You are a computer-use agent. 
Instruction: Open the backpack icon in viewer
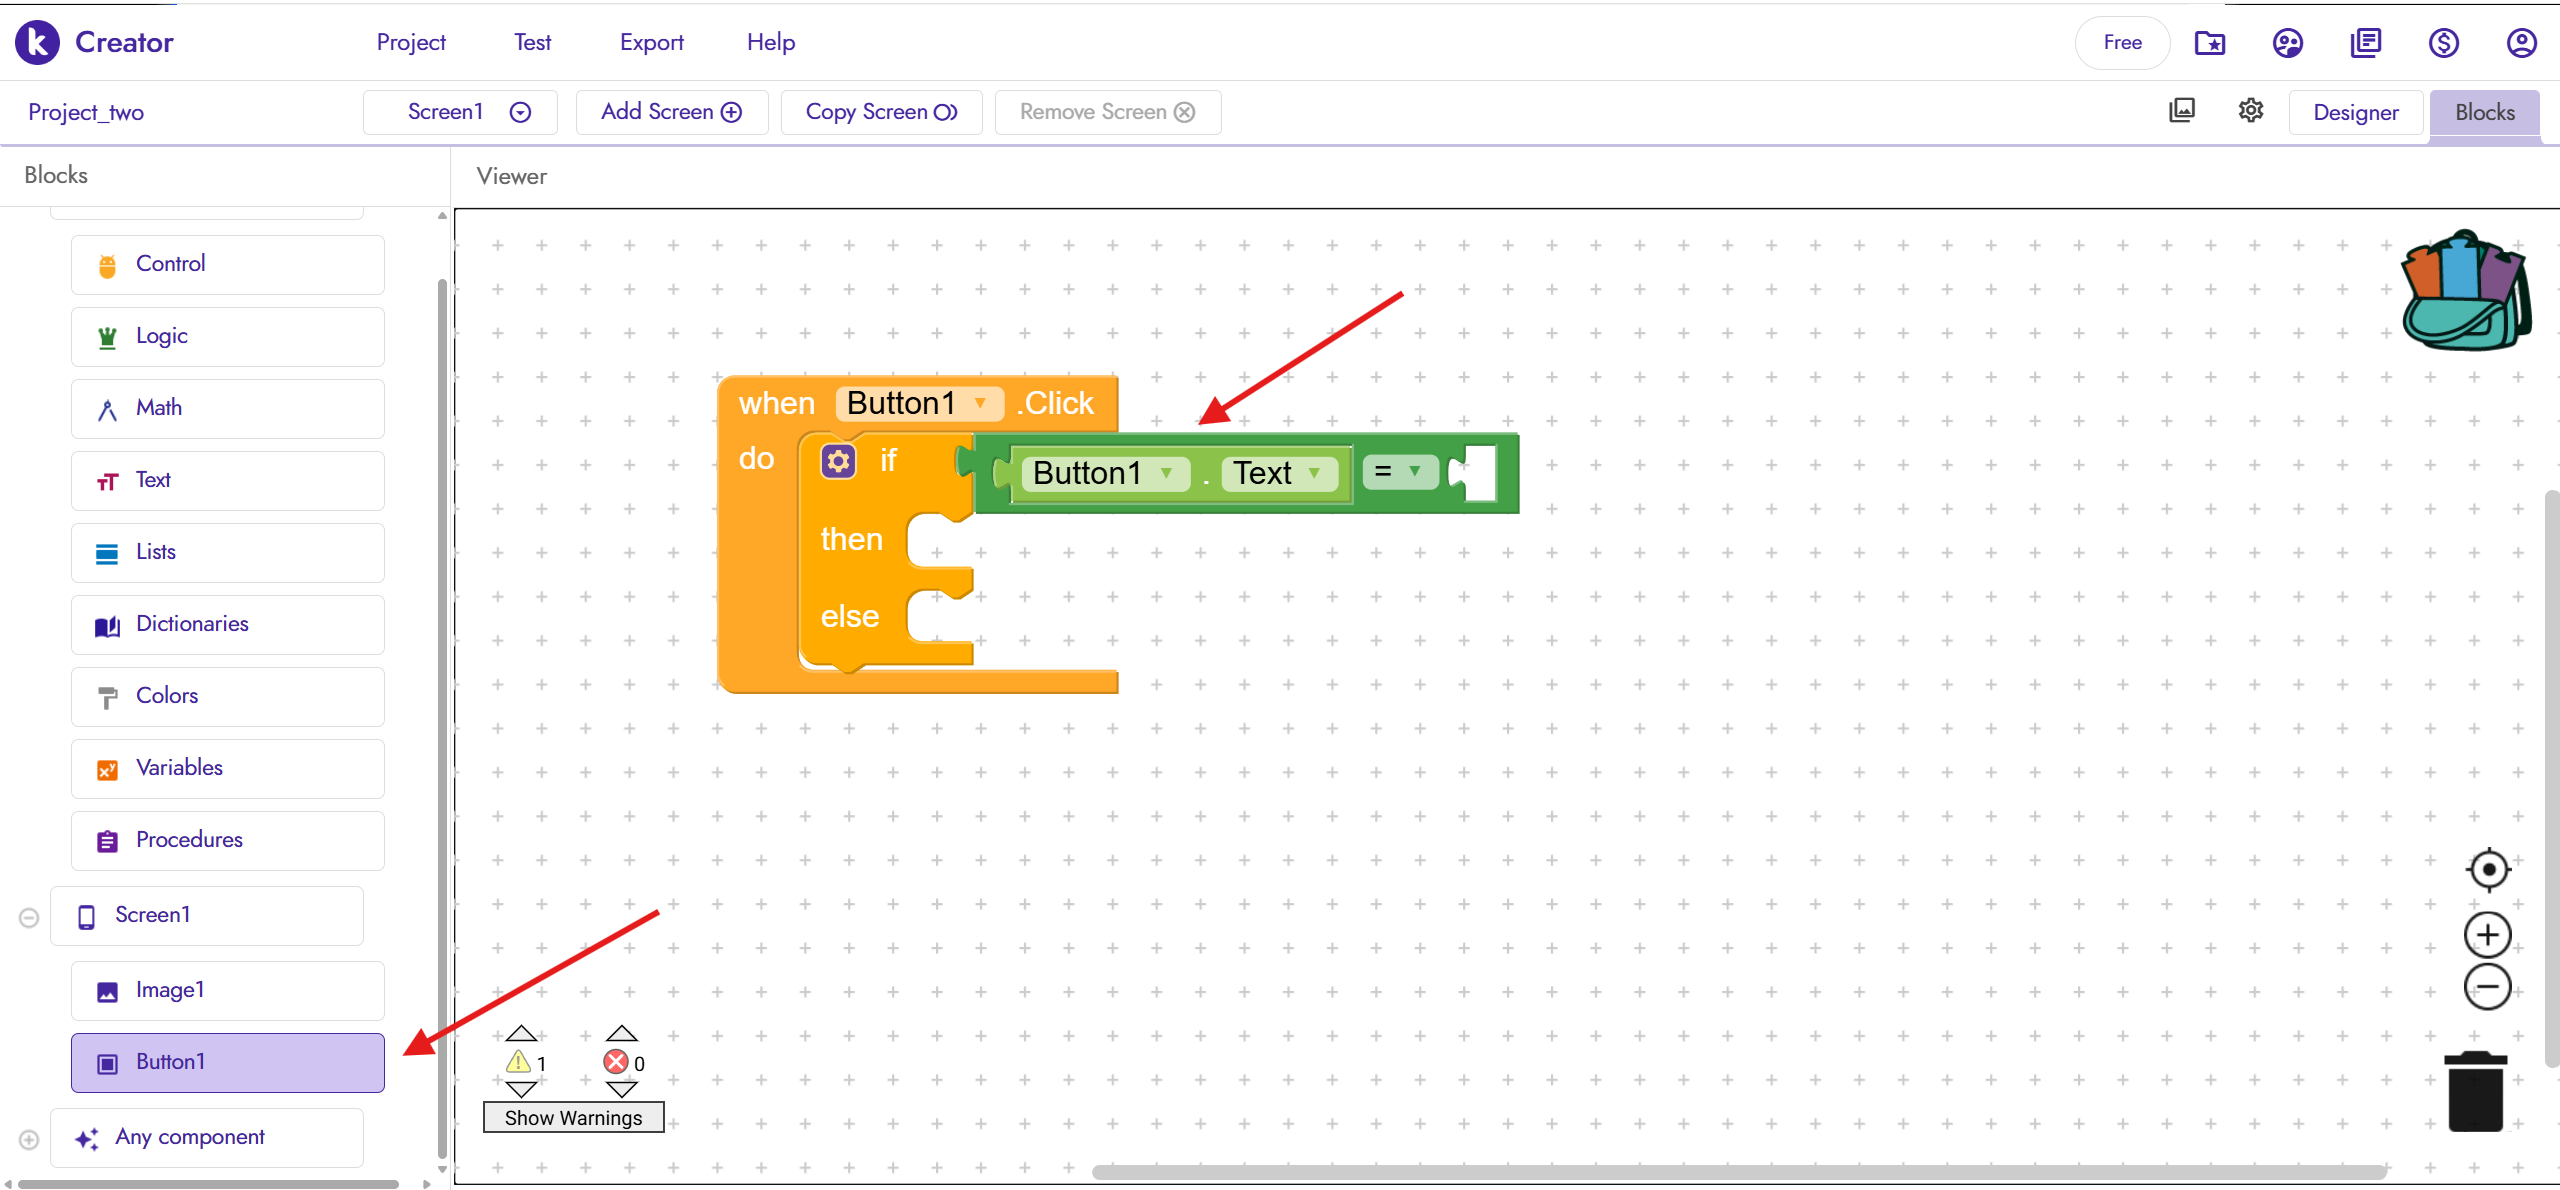coord(2464,291)
